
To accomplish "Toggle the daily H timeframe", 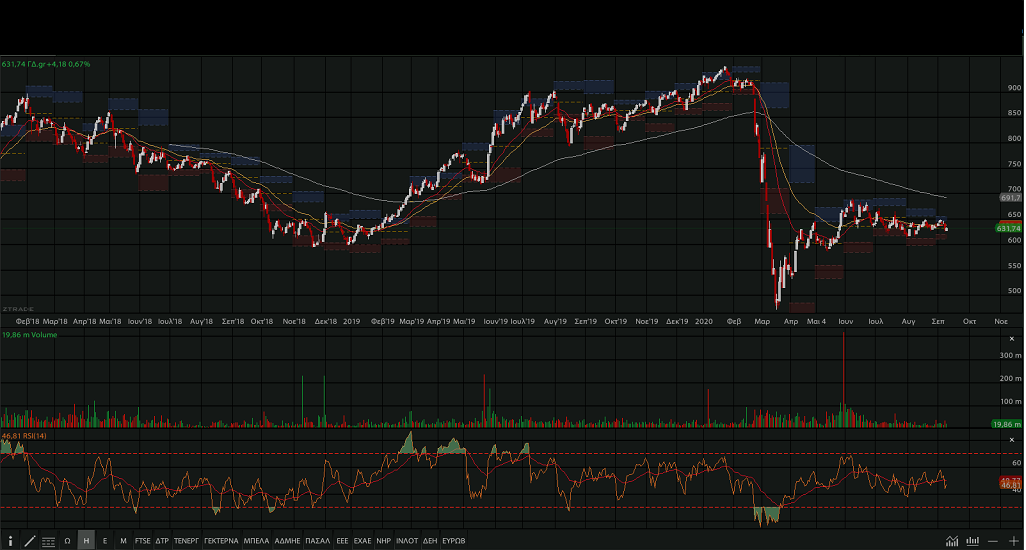I will (x=86, y=541).
